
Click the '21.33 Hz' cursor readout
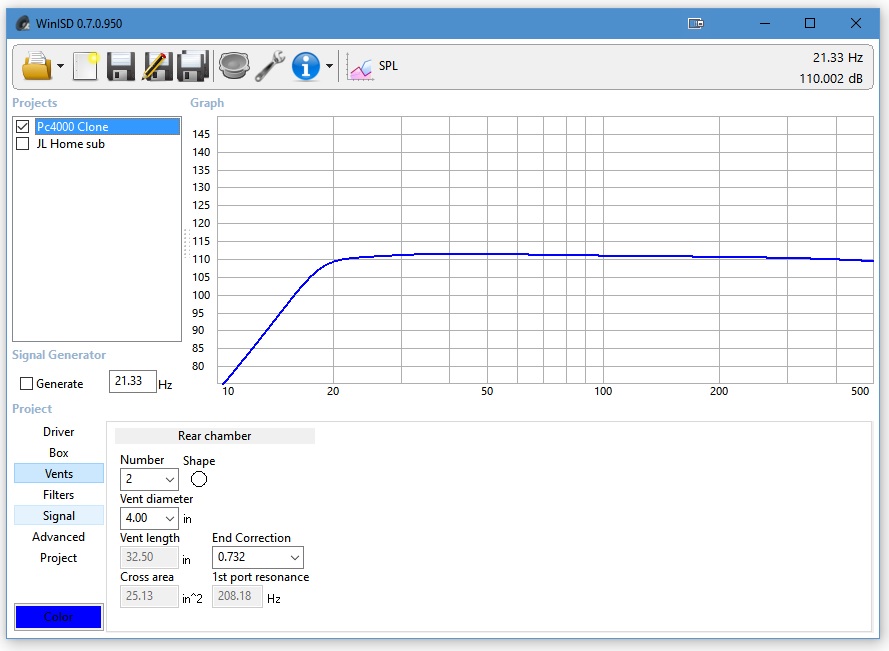click(838, 58)
